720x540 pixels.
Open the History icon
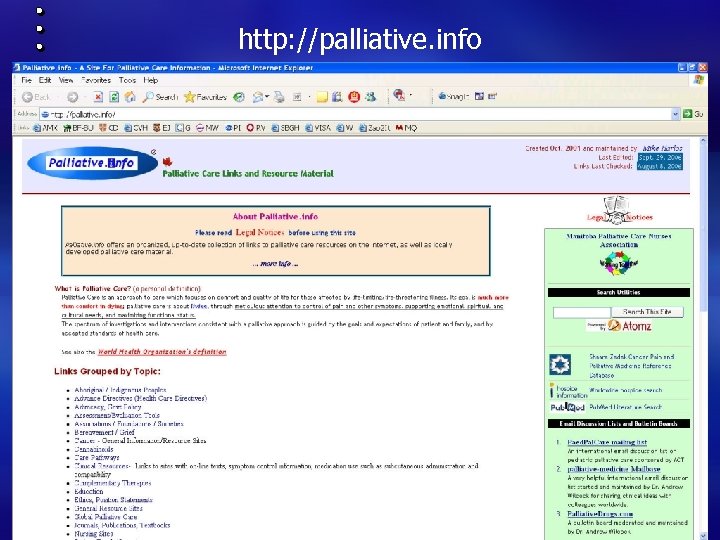239,97
